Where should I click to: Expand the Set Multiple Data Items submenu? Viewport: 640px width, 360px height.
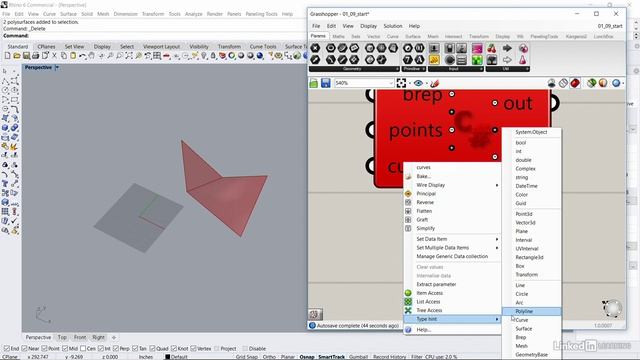(452, 248)
